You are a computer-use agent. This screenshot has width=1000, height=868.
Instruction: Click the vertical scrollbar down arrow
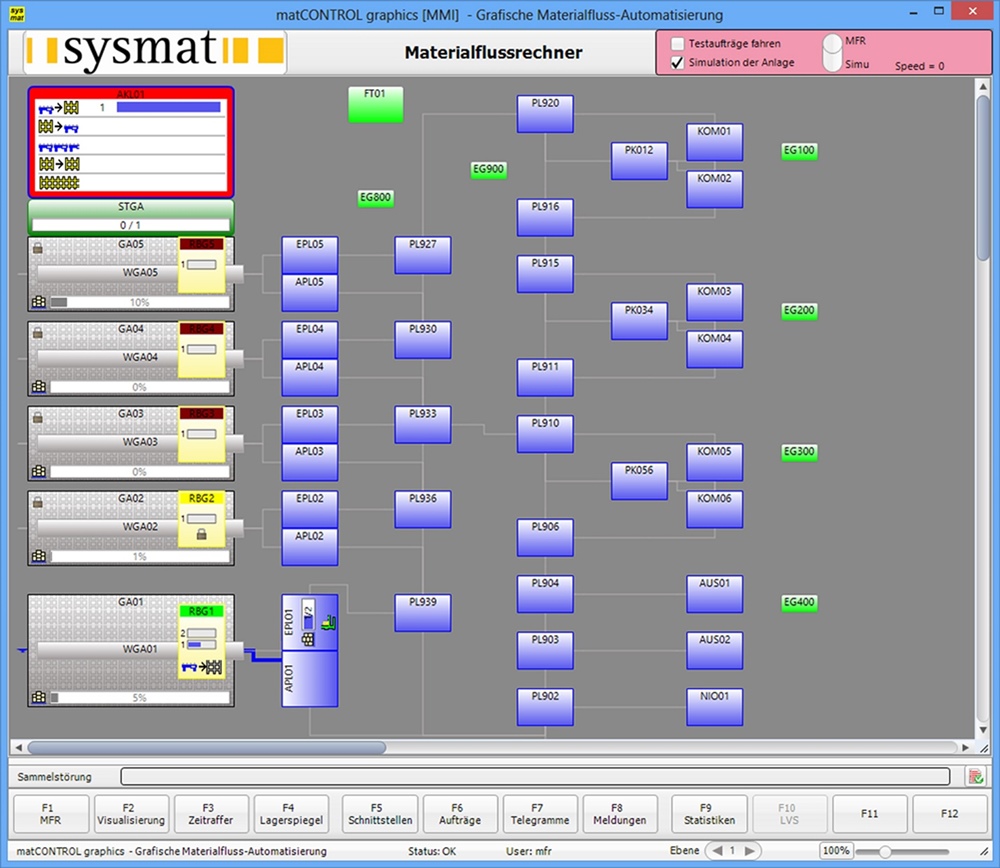tap(983, 730)
